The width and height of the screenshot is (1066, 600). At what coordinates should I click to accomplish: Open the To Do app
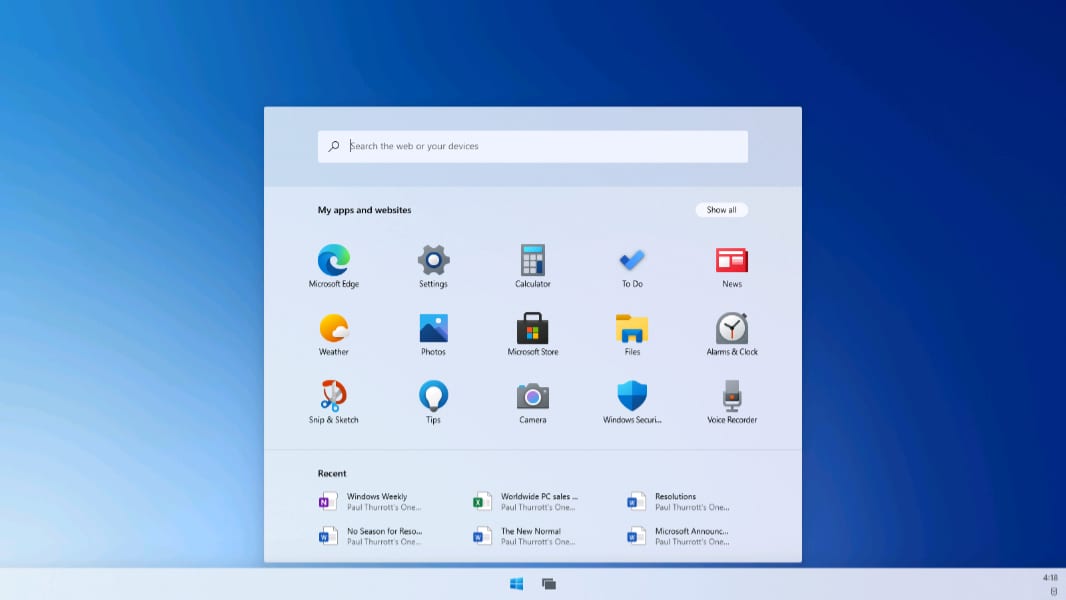[631, 261]
